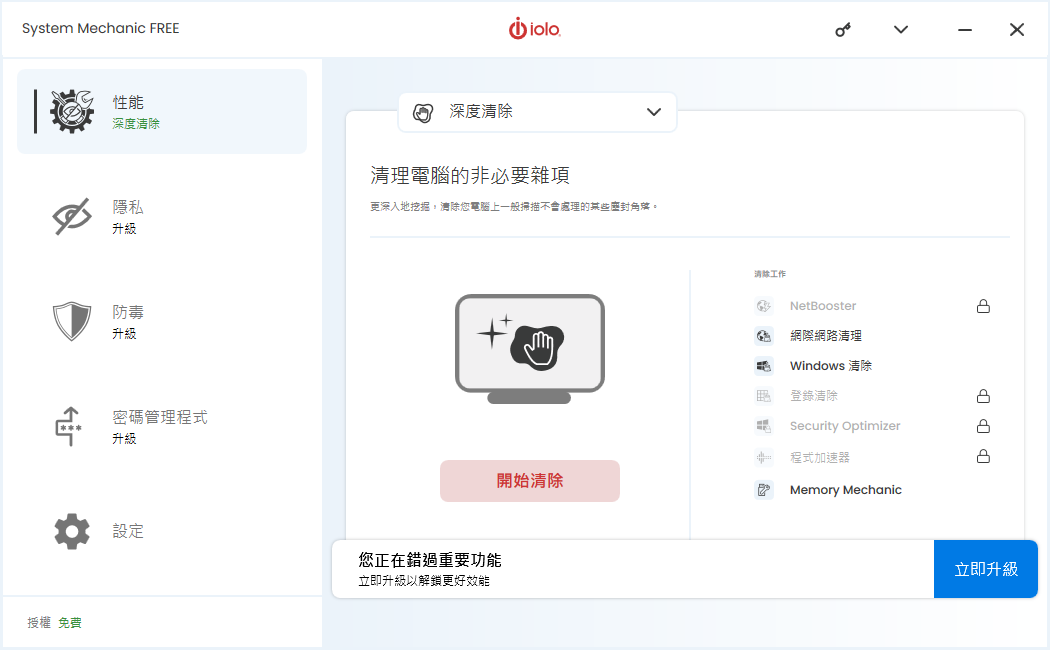Screen dimensions: 1050x650
Task: Click the key activation icon in title bar
Action: click(x=843, y=30)
